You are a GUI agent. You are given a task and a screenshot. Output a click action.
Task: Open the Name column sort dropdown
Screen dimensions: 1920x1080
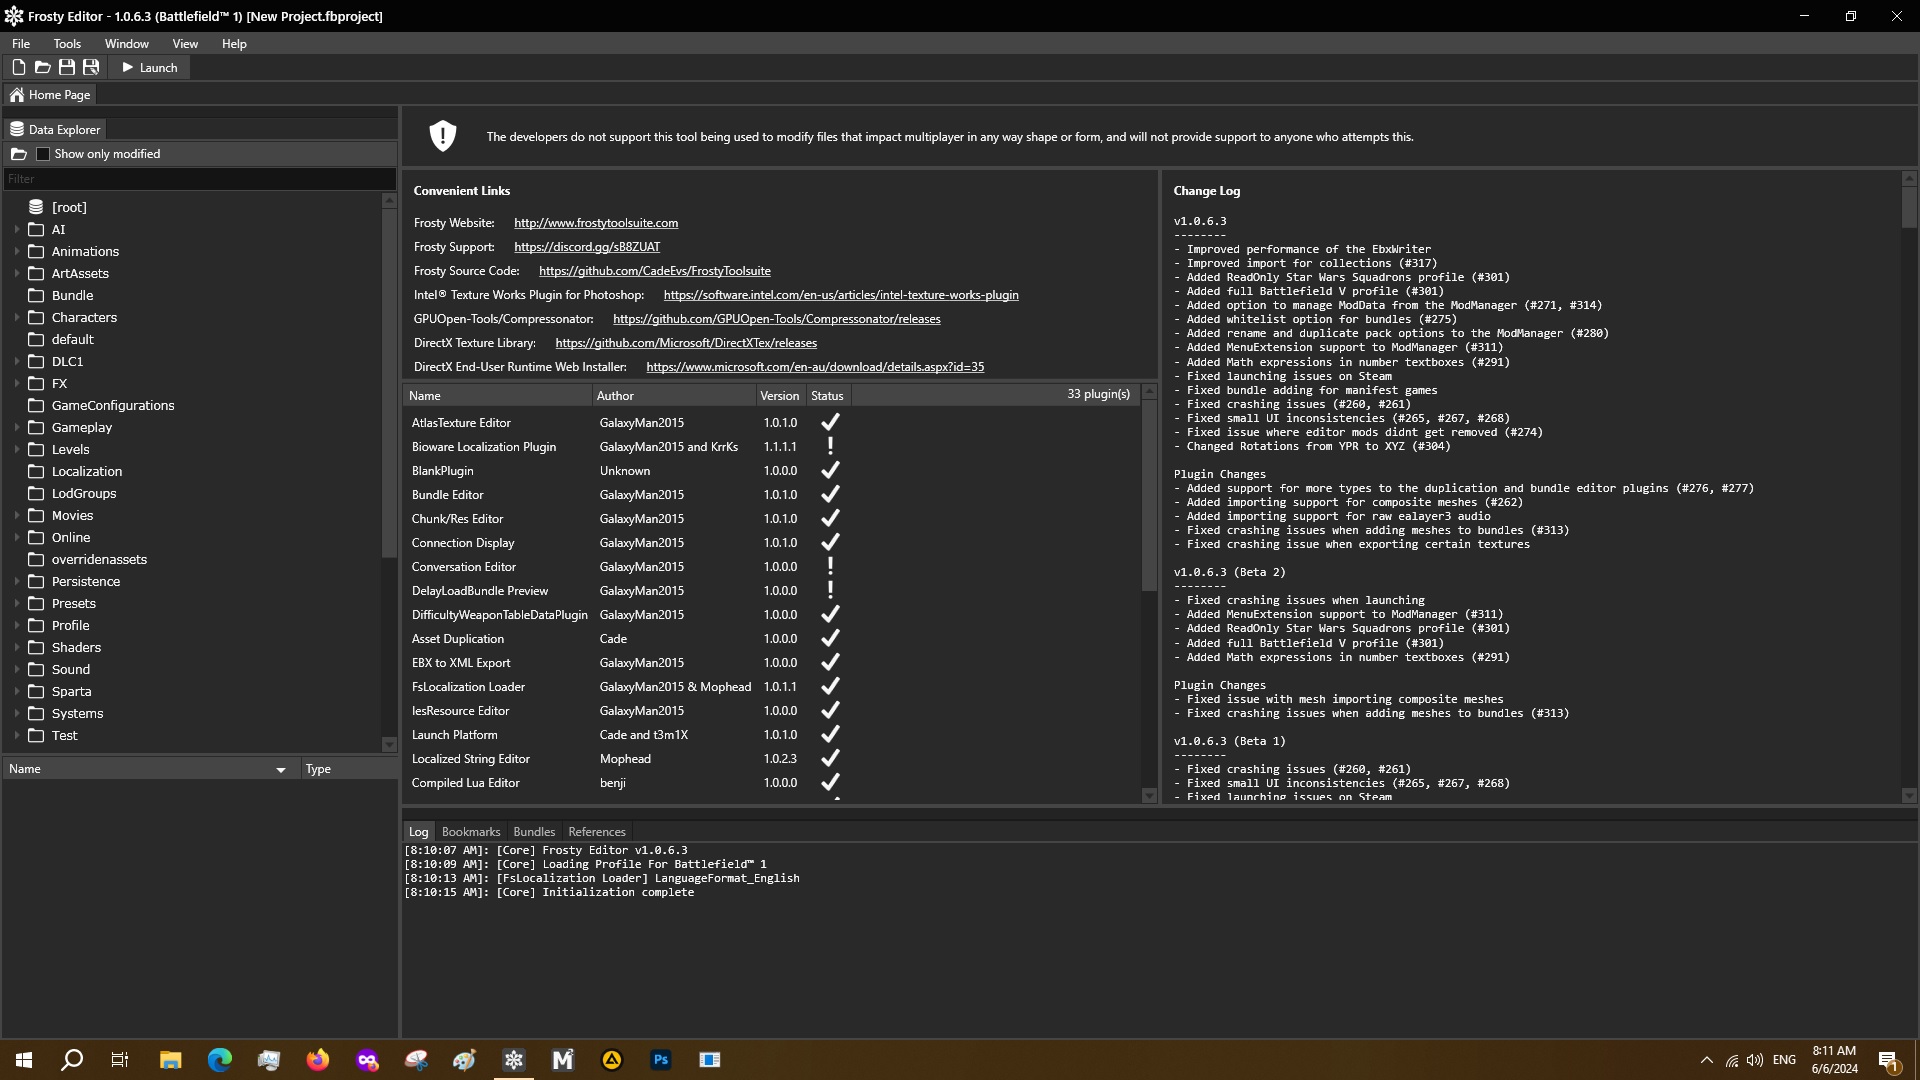[281, 769]
